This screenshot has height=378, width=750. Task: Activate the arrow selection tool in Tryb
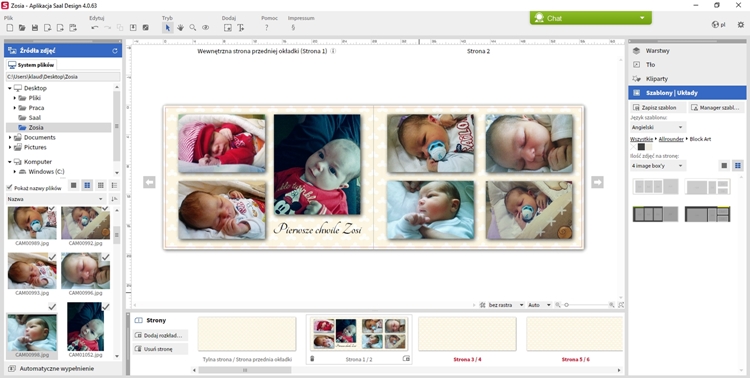pyautogui.click(x=167, y=28)
